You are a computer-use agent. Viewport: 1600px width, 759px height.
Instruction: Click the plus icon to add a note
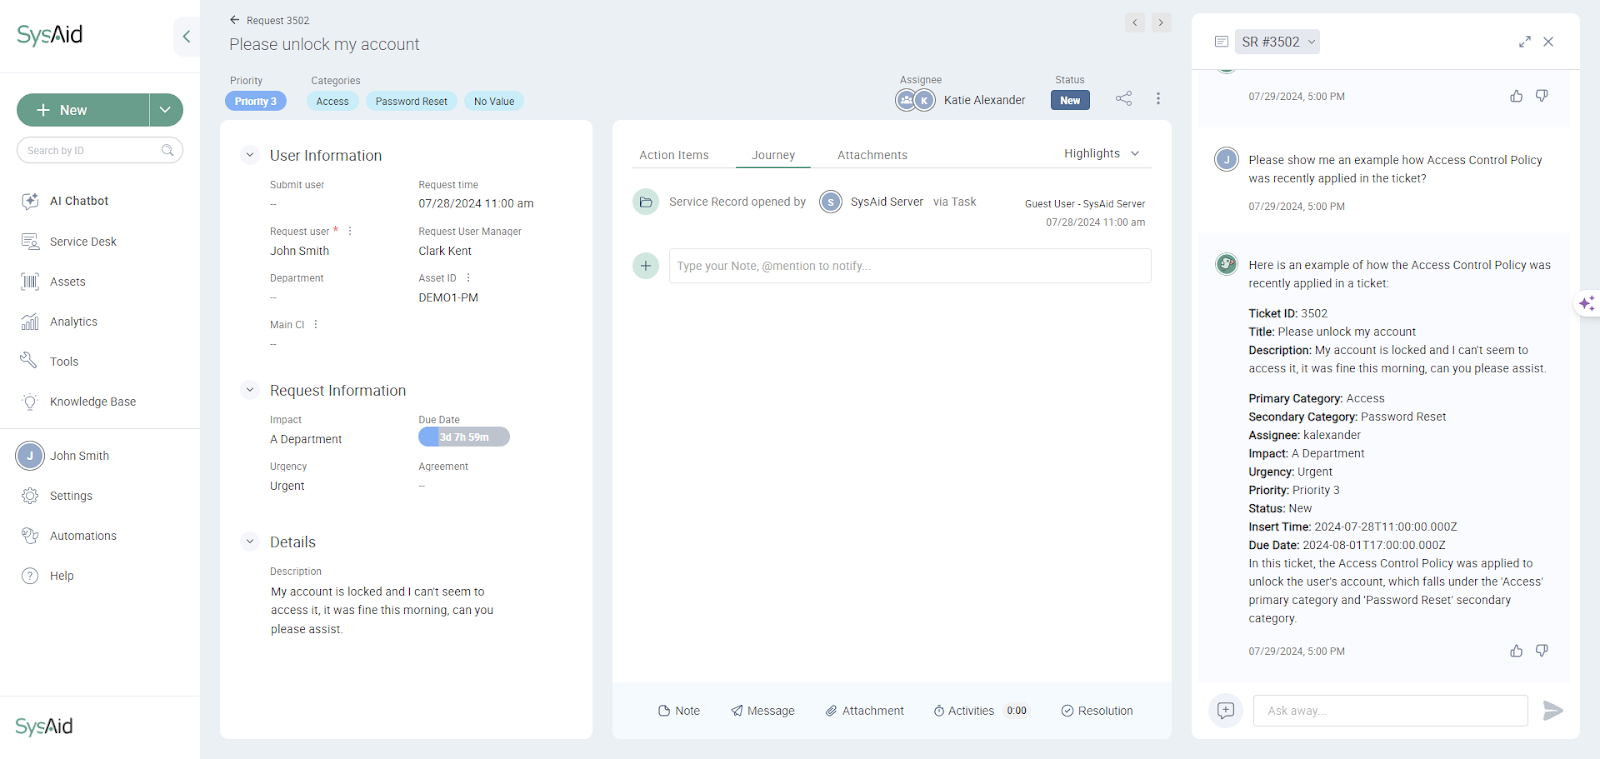pyautogui.click(x=646, y=266)
